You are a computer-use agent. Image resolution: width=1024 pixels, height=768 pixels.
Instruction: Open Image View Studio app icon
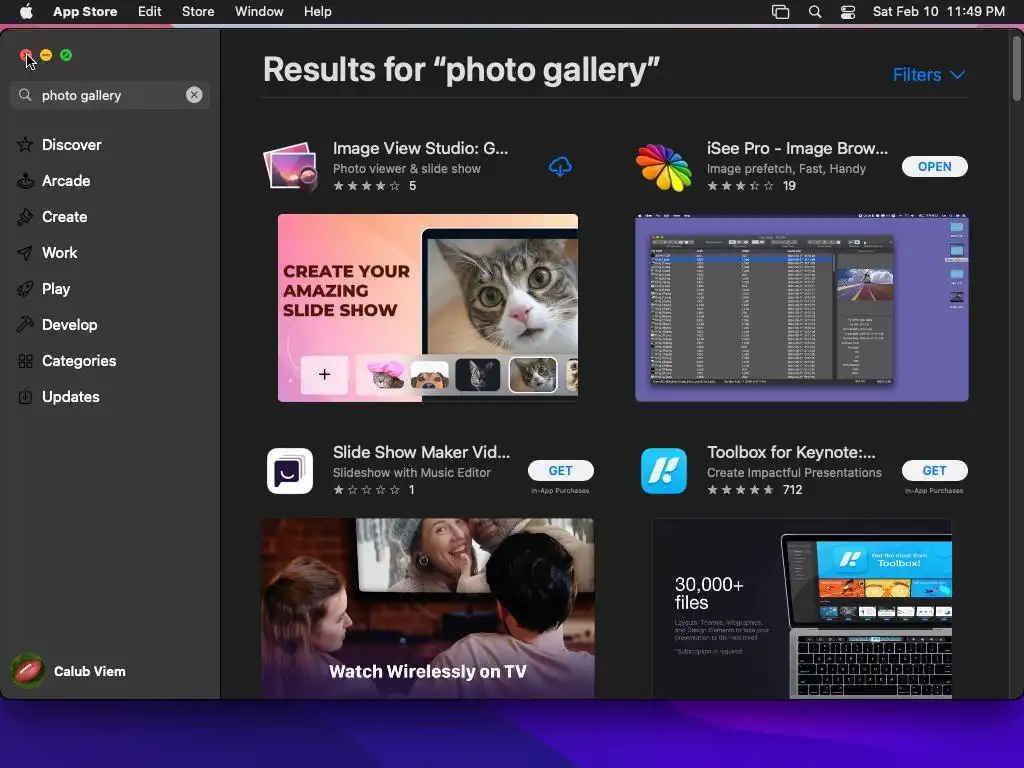click(x=291, y=167)
